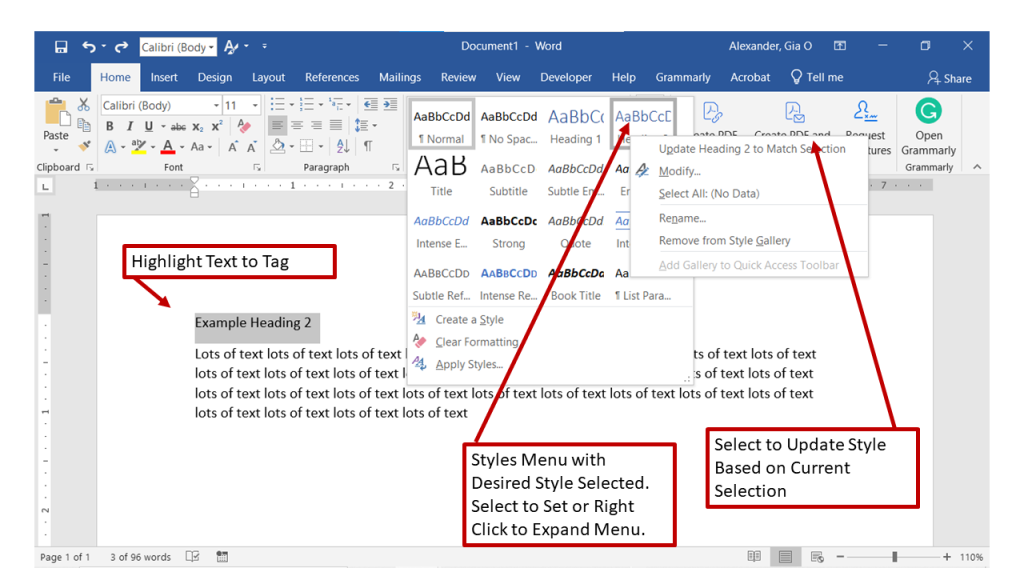Click the Format Painter brush icon
The width and height of the screenshot is (1024, 576).
(x=83, y=146)
